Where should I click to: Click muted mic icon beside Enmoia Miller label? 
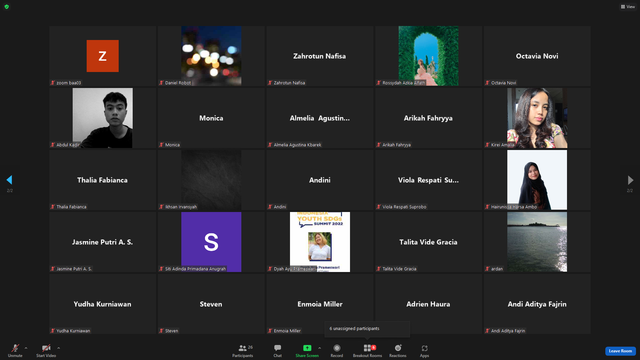270,331
